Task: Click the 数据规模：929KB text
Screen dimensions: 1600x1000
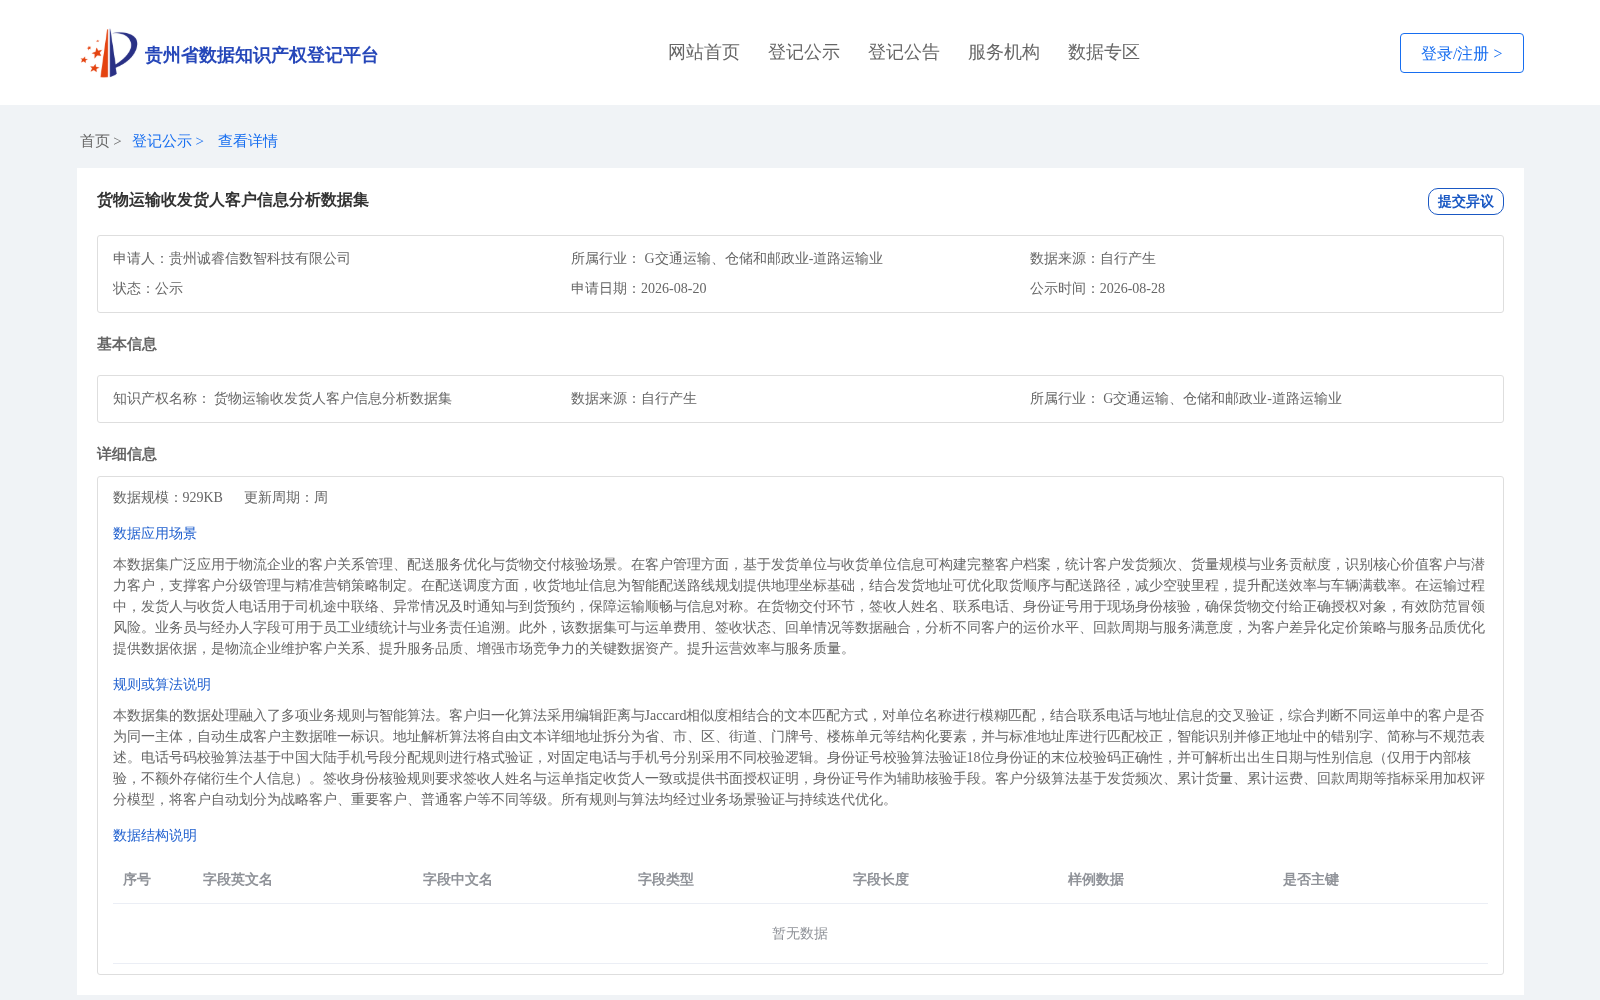Action: 168,497
